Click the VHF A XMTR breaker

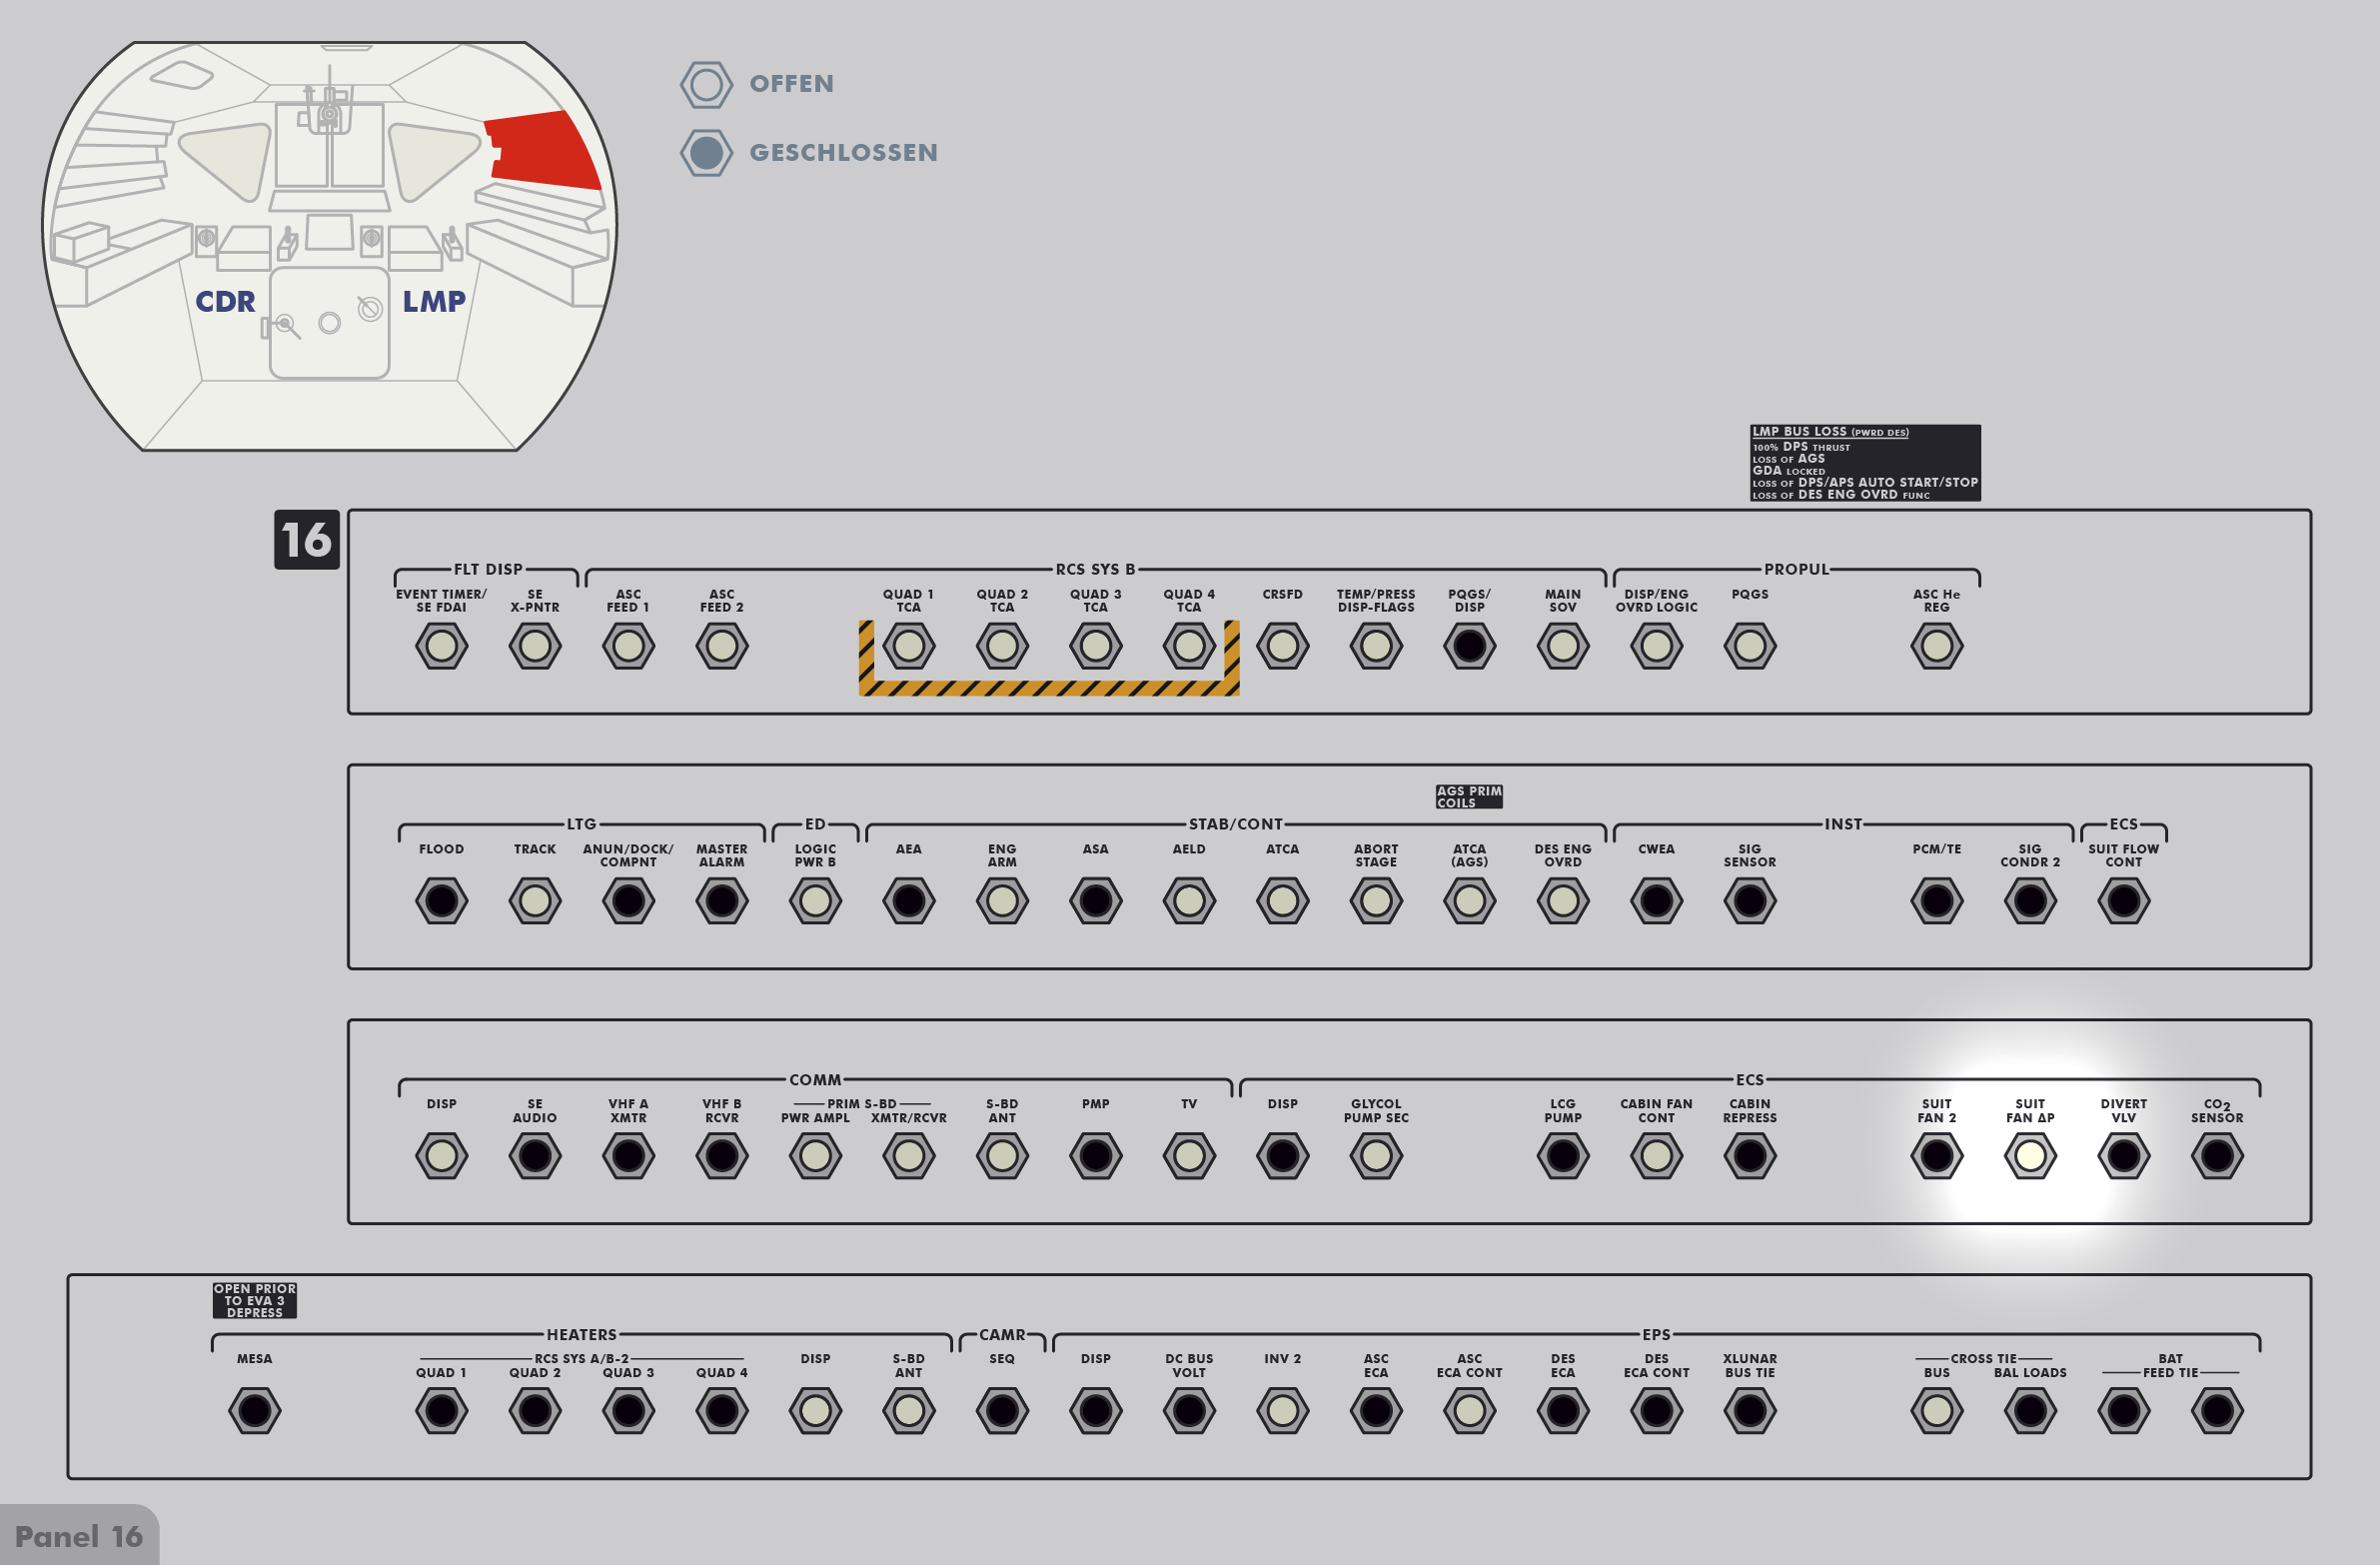628,1156
